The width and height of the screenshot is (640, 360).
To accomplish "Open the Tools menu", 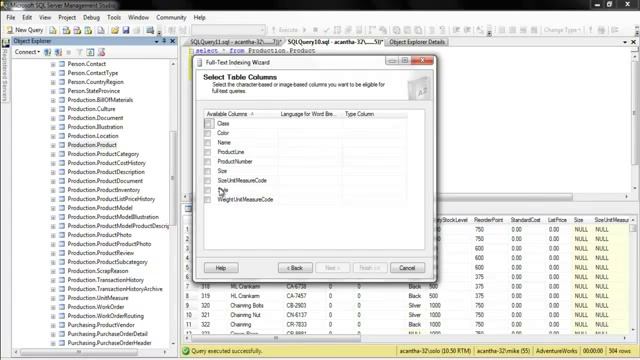I will [x=114, y=18].
